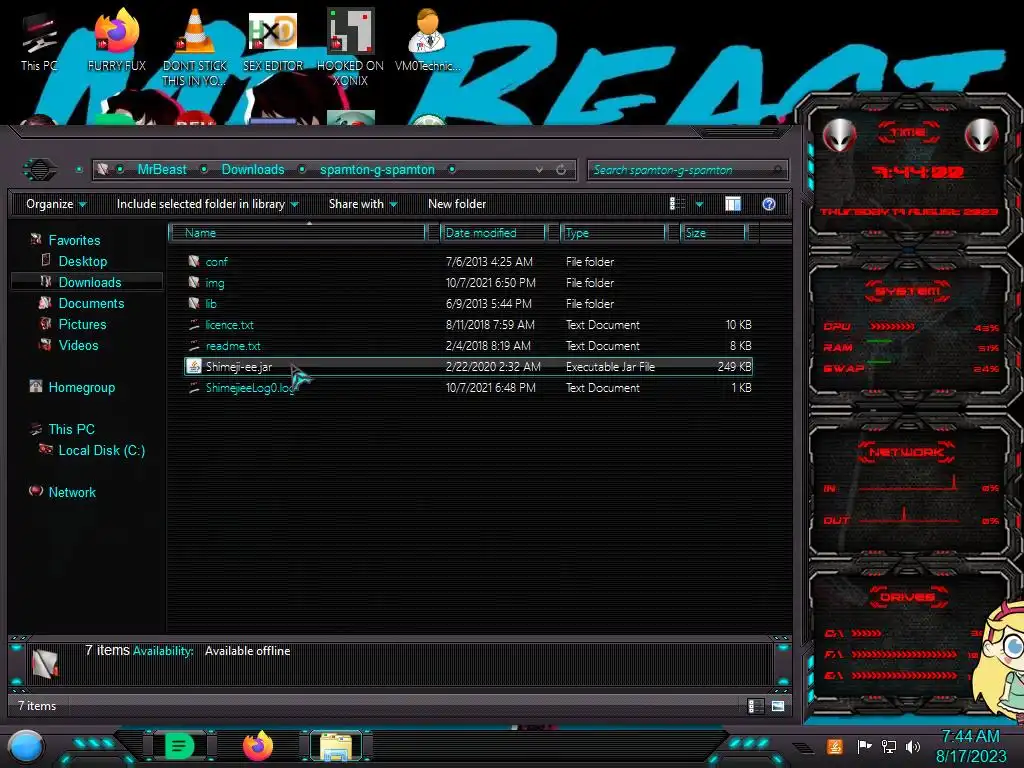
Task: Click the Search spamton-g-spamton field
Action: pyautogui.click(x=687, y=170)
